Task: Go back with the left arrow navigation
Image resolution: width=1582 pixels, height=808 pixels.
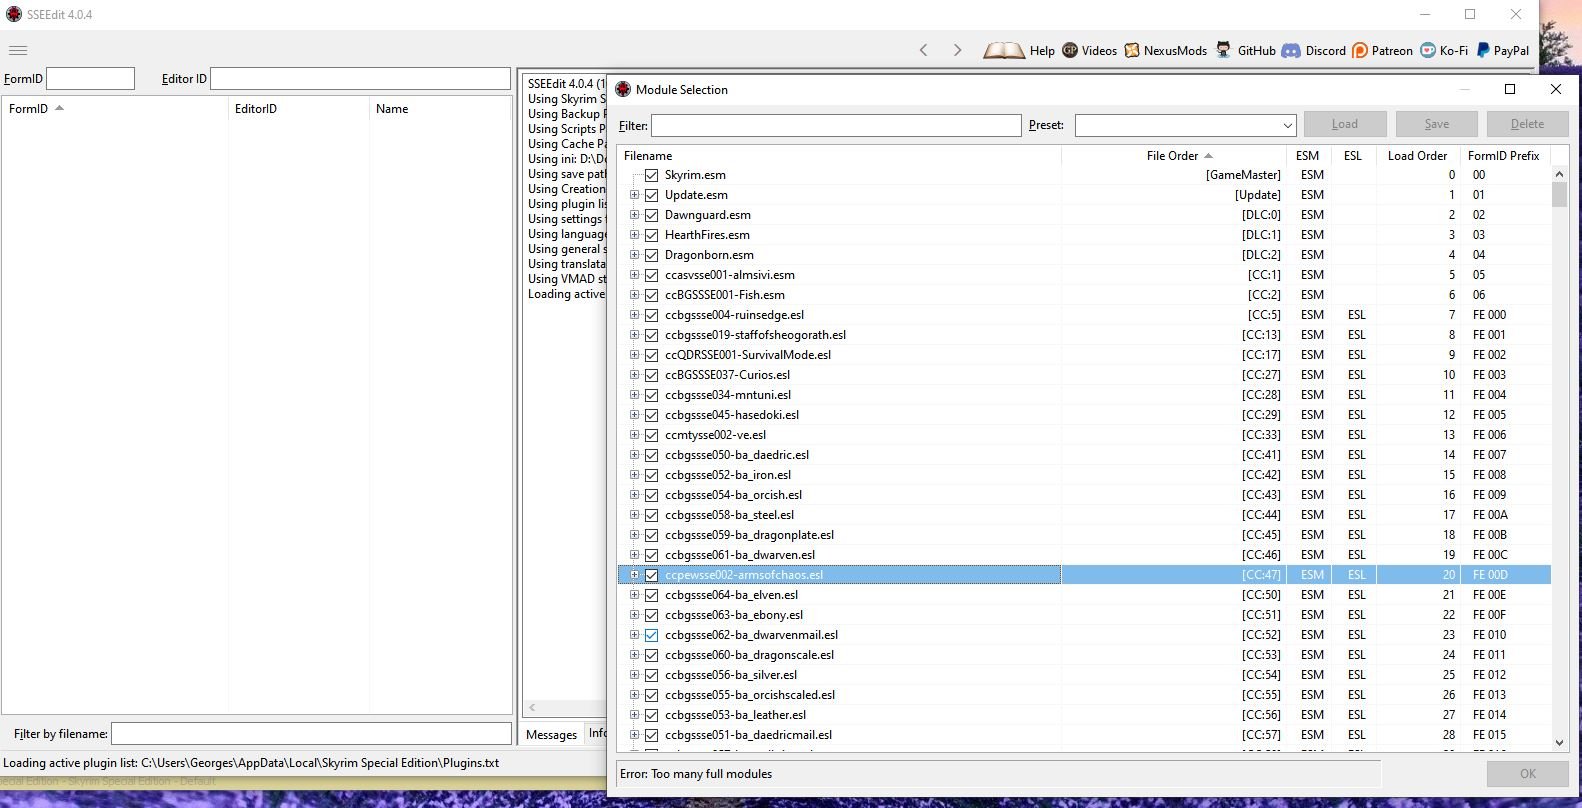Action: click(924, 50)
